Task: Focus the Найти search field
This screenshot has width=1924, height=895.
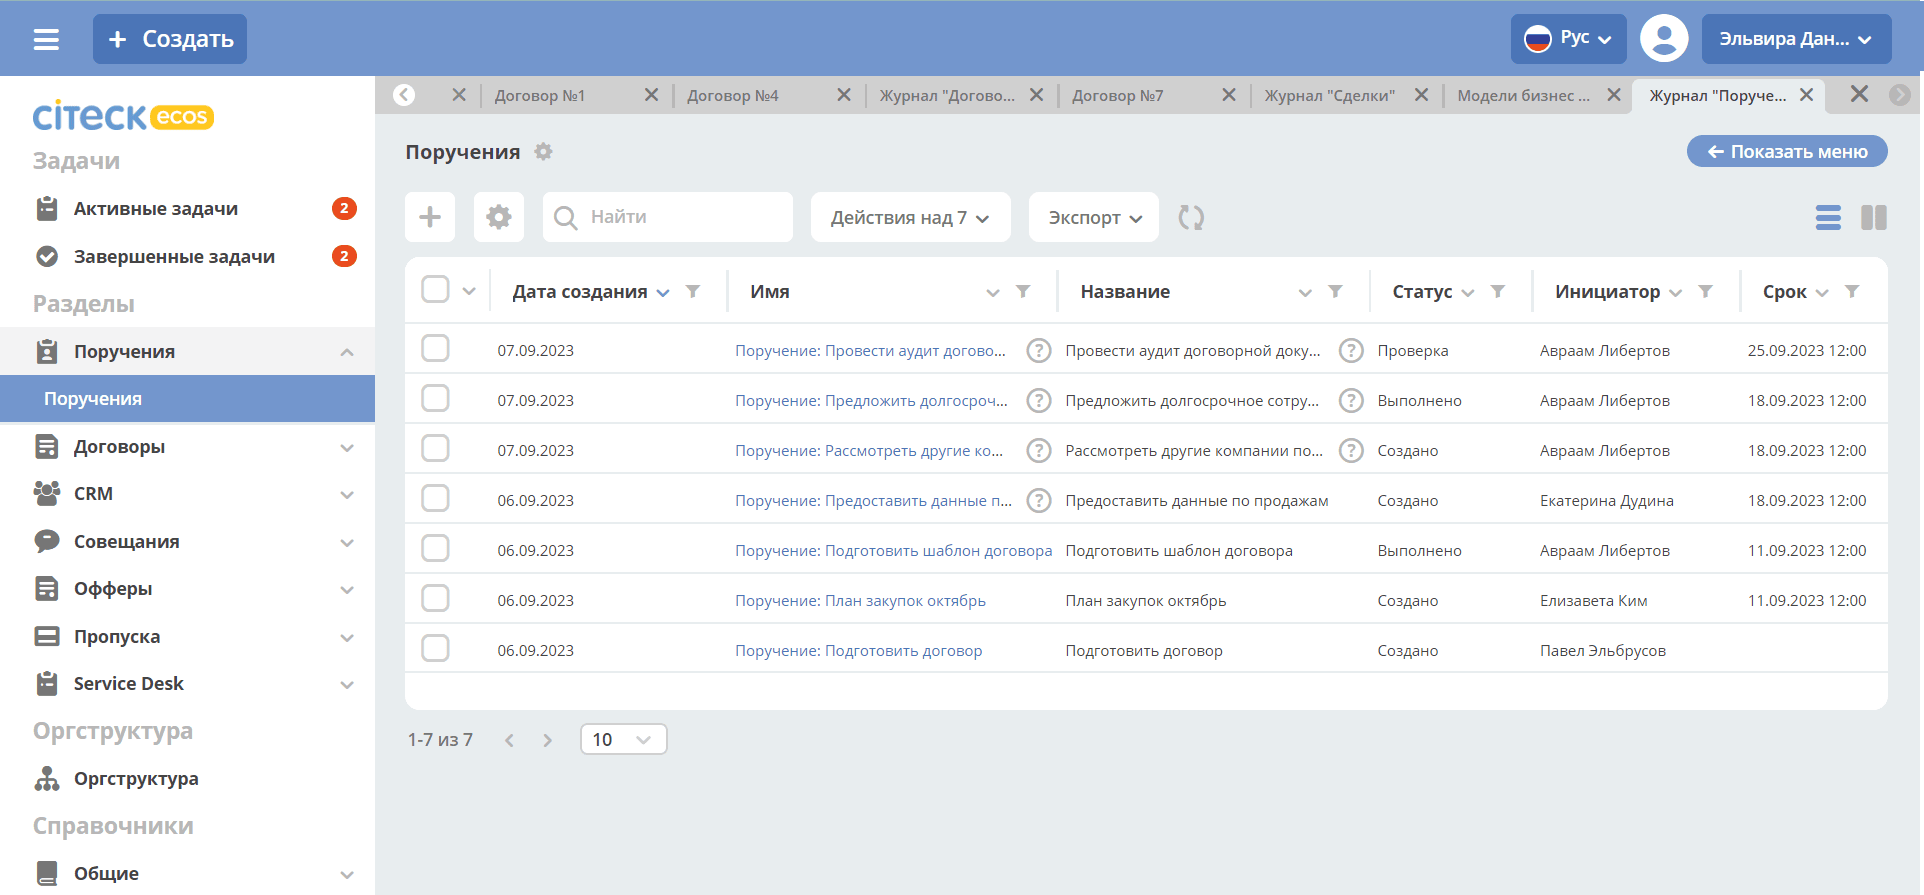Action: (668, 217)
